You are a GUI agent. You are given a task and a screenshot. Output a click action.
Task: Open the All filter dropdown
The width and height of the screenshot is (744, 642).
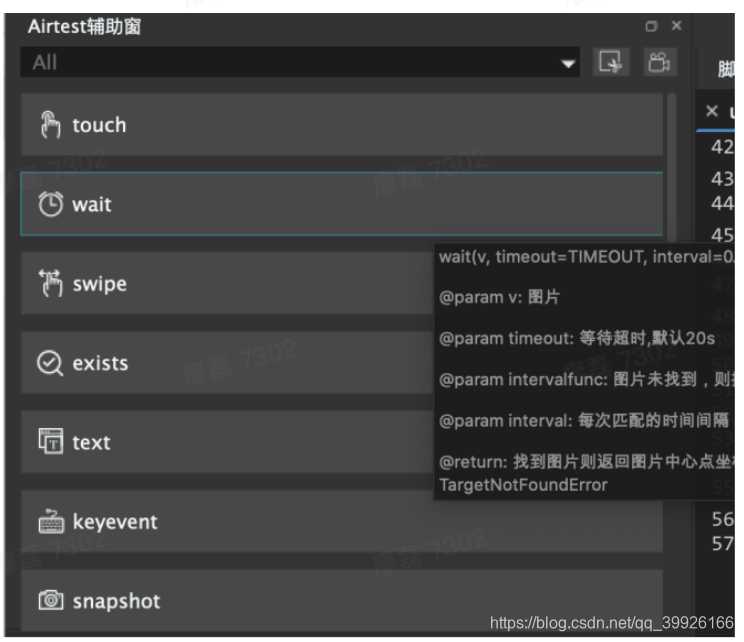click(x=300, y=62)
